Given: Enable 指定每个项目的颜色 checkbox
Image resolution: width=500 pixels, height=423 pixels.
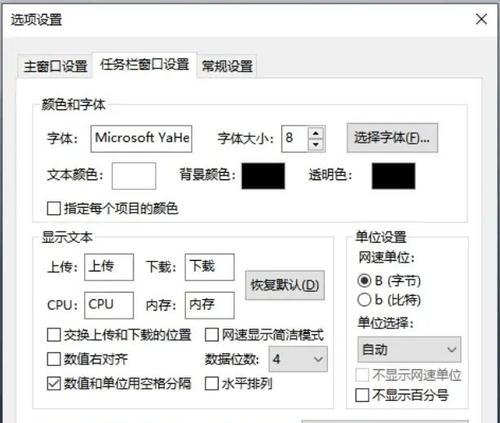Looking at the screenshot, I should (54, 209).
